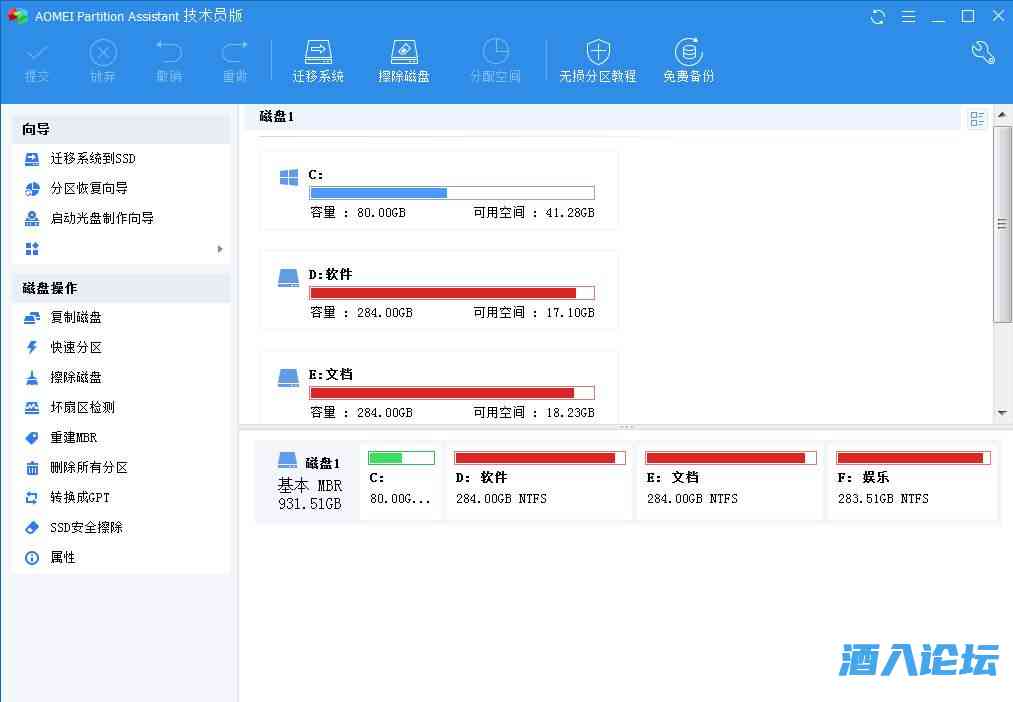Click 启动光盘制作向导 in sidebar

pos(102,218)
